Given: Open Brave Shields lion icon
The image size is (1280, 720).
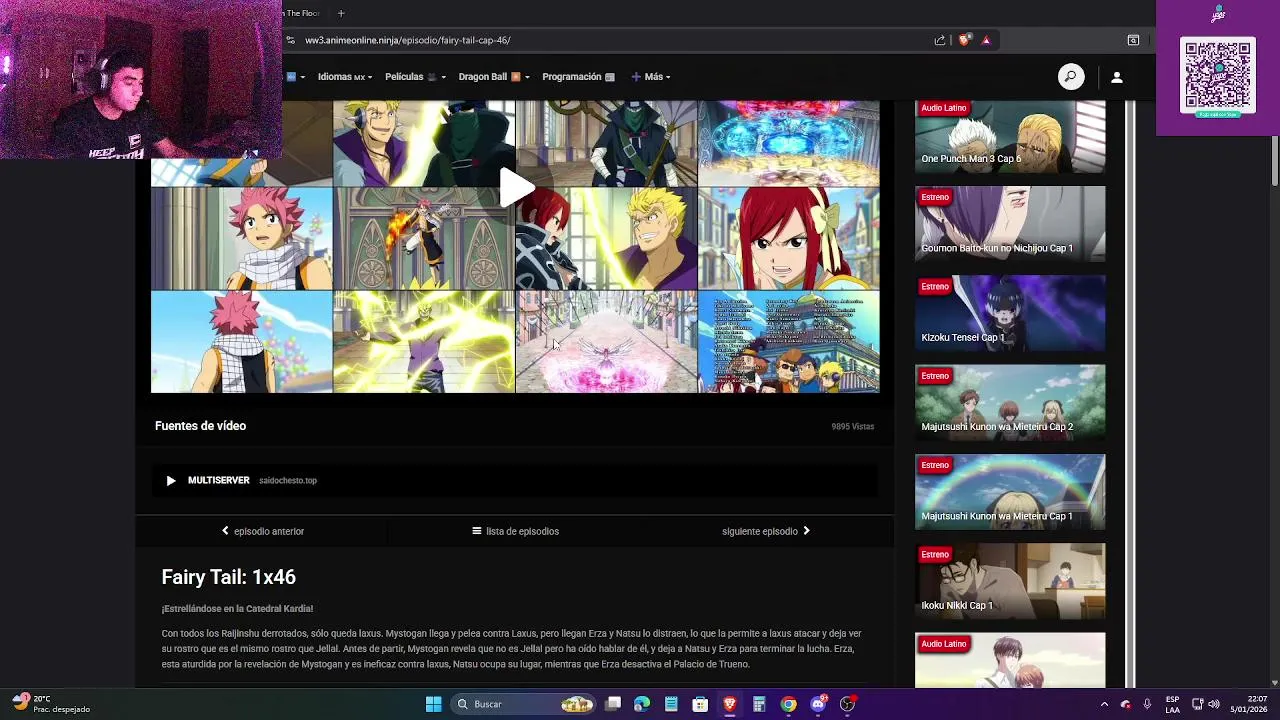Looking at the screenshot, I should (x=964, y=40).
